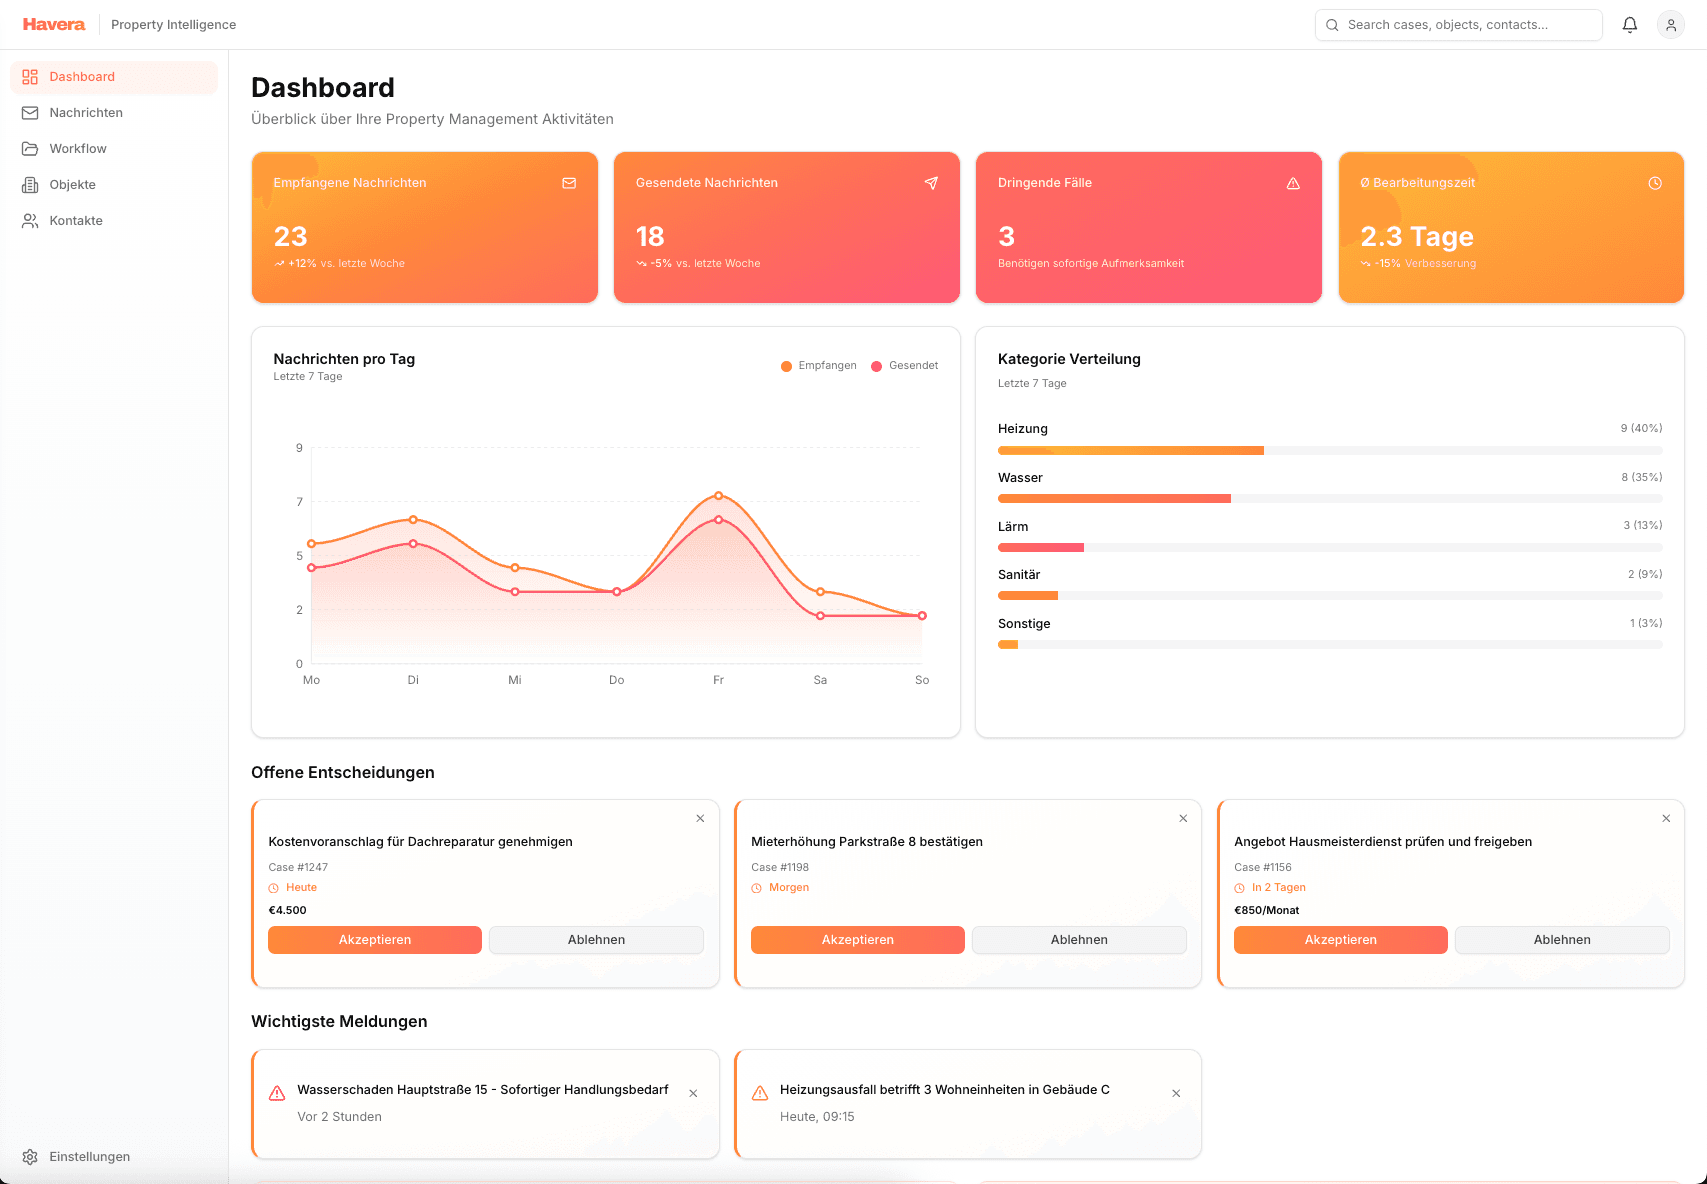1707x1184 pixels.
Task: Dismiss the Heizungsausfall Gebäude C alert
Action: (1176, 1093)
